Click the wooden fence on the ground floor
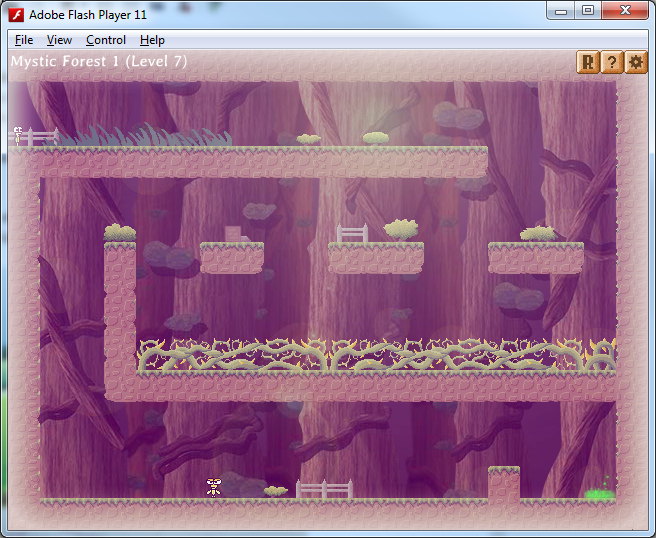Viewport: 656px width, 538px height. (x=324, y=489)
